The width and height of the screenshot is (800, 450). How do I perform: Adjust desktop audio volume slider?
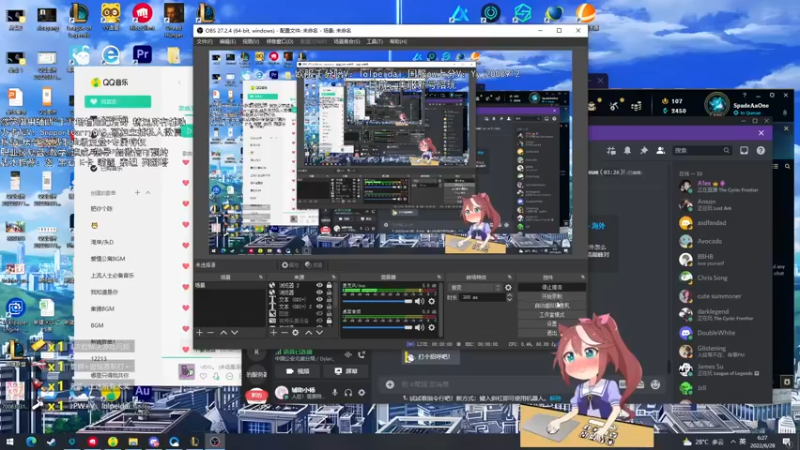pos(378,328)
